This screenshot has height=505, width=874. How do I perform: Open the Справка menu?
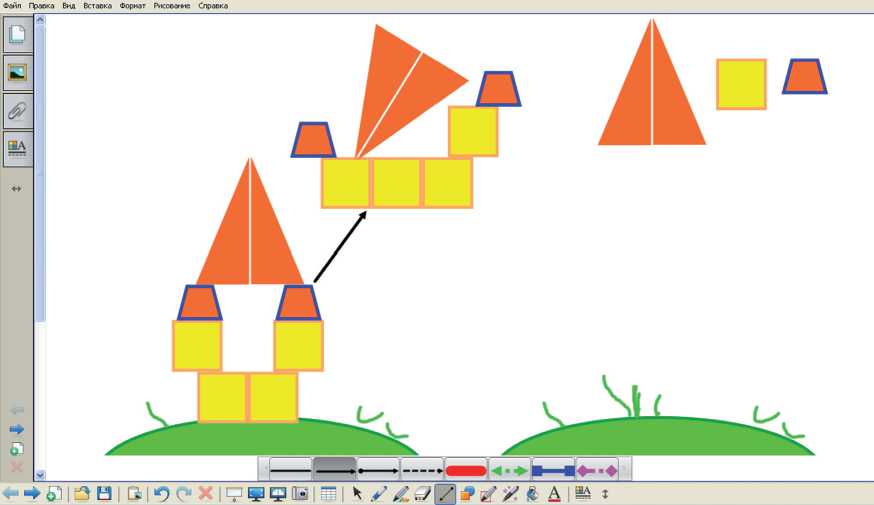213,6
